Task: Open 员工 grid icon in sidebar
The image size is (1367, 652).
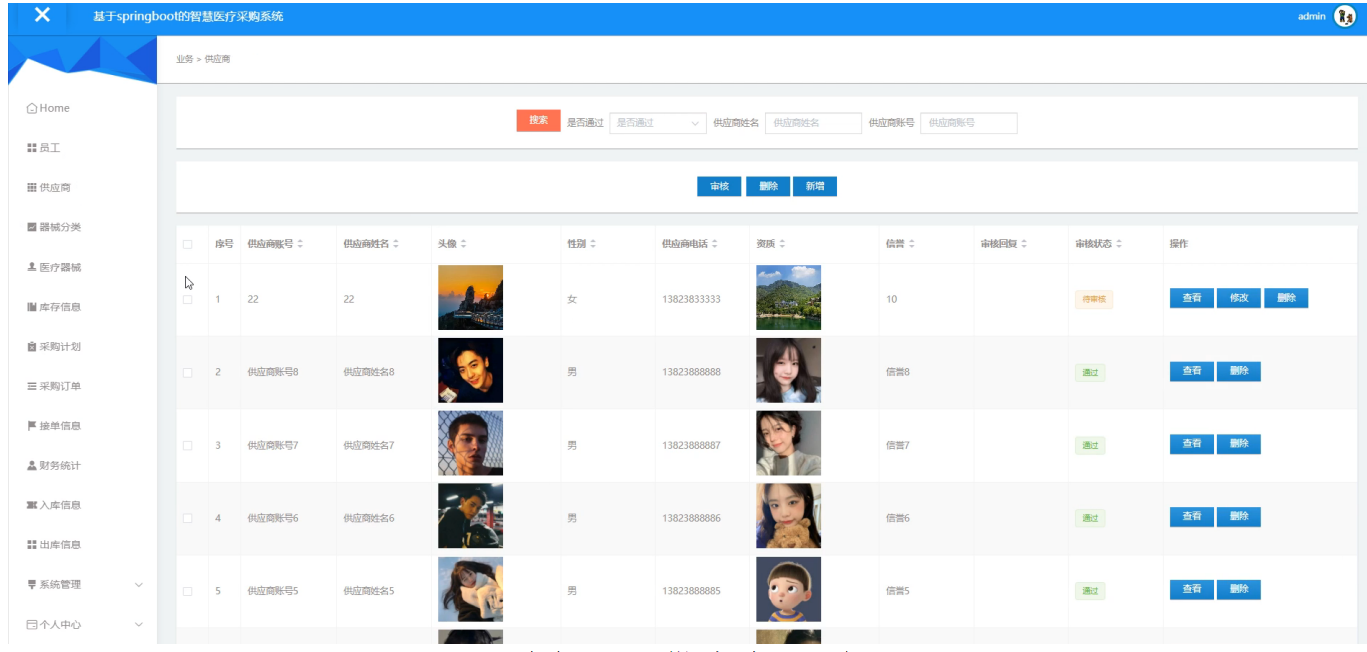Action: [31, 148]
